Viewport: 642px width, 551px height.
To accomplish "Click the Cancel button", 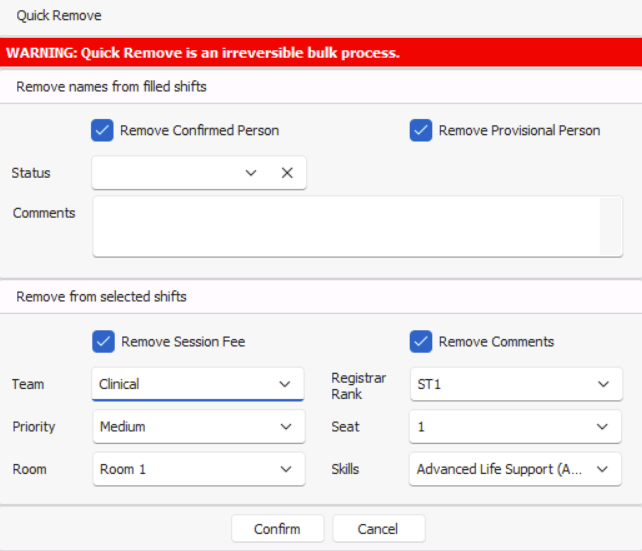I will [x=378, y=529].
